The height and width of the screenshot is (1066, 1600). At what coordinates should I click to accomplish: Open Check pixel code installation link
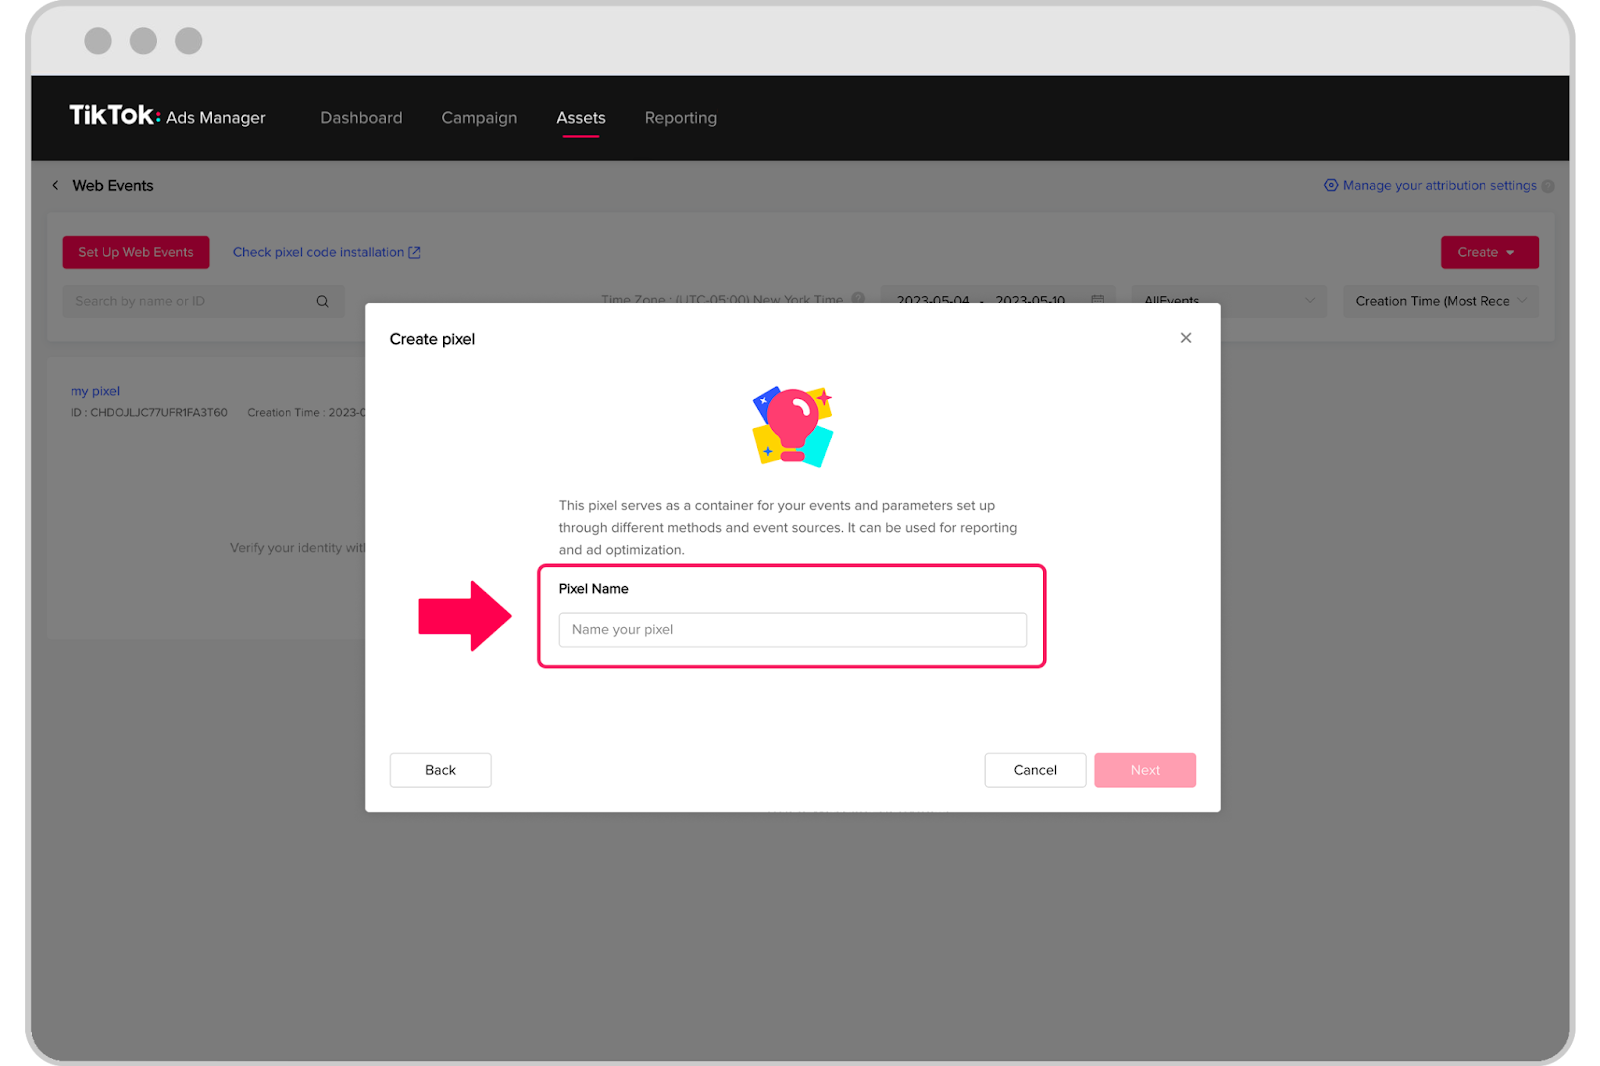[326, 252]
